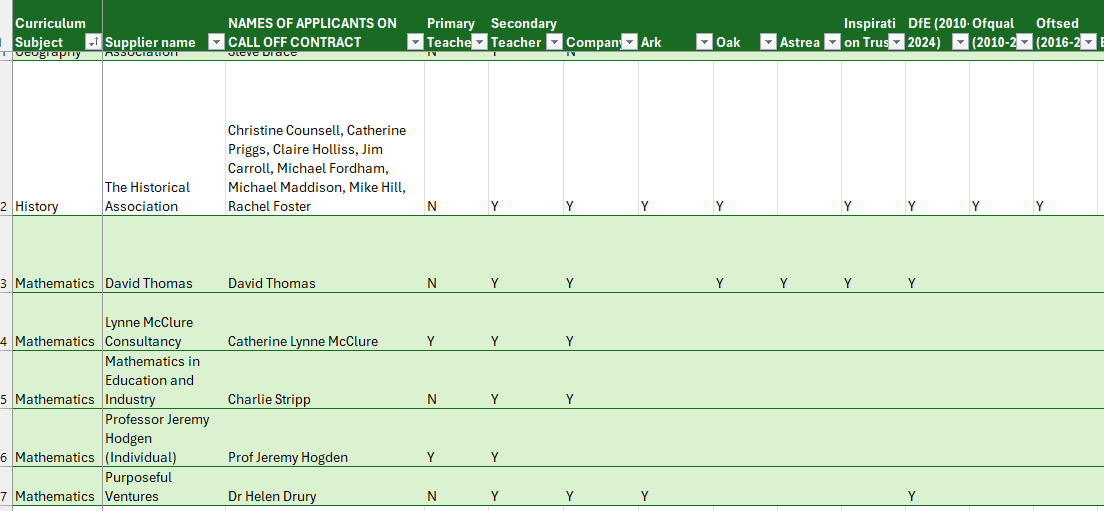Screen dimensions: 1104x511
Task: Open the Oak column filter arrow
Action: pyautogui.click(x=768, y=42)
